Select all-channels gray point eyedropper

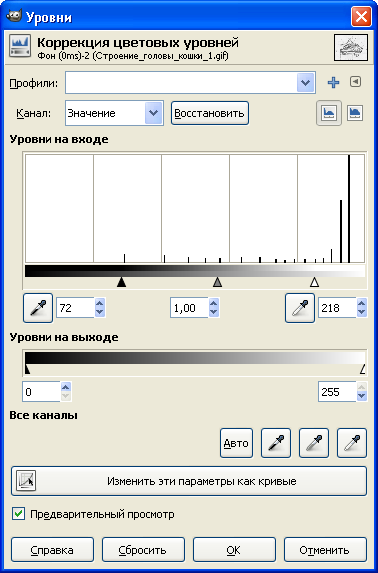pyautogui.click(x=314, y=443)
